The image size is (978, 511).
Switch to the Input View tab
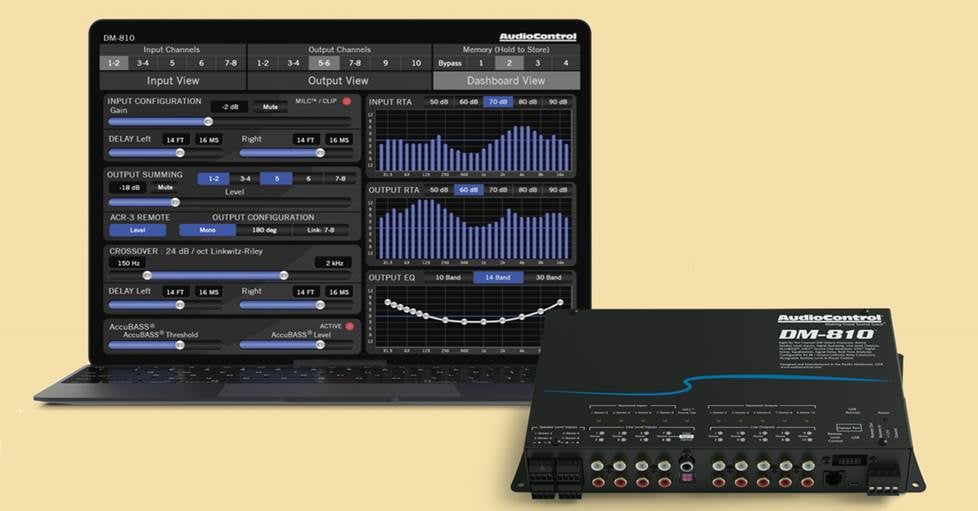coord(173,80)
